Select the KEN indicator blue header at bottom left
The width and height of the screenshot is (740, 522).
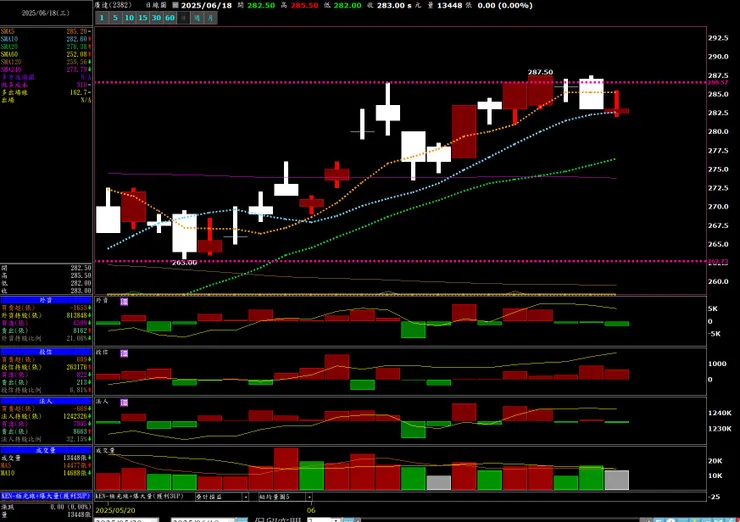46,496
